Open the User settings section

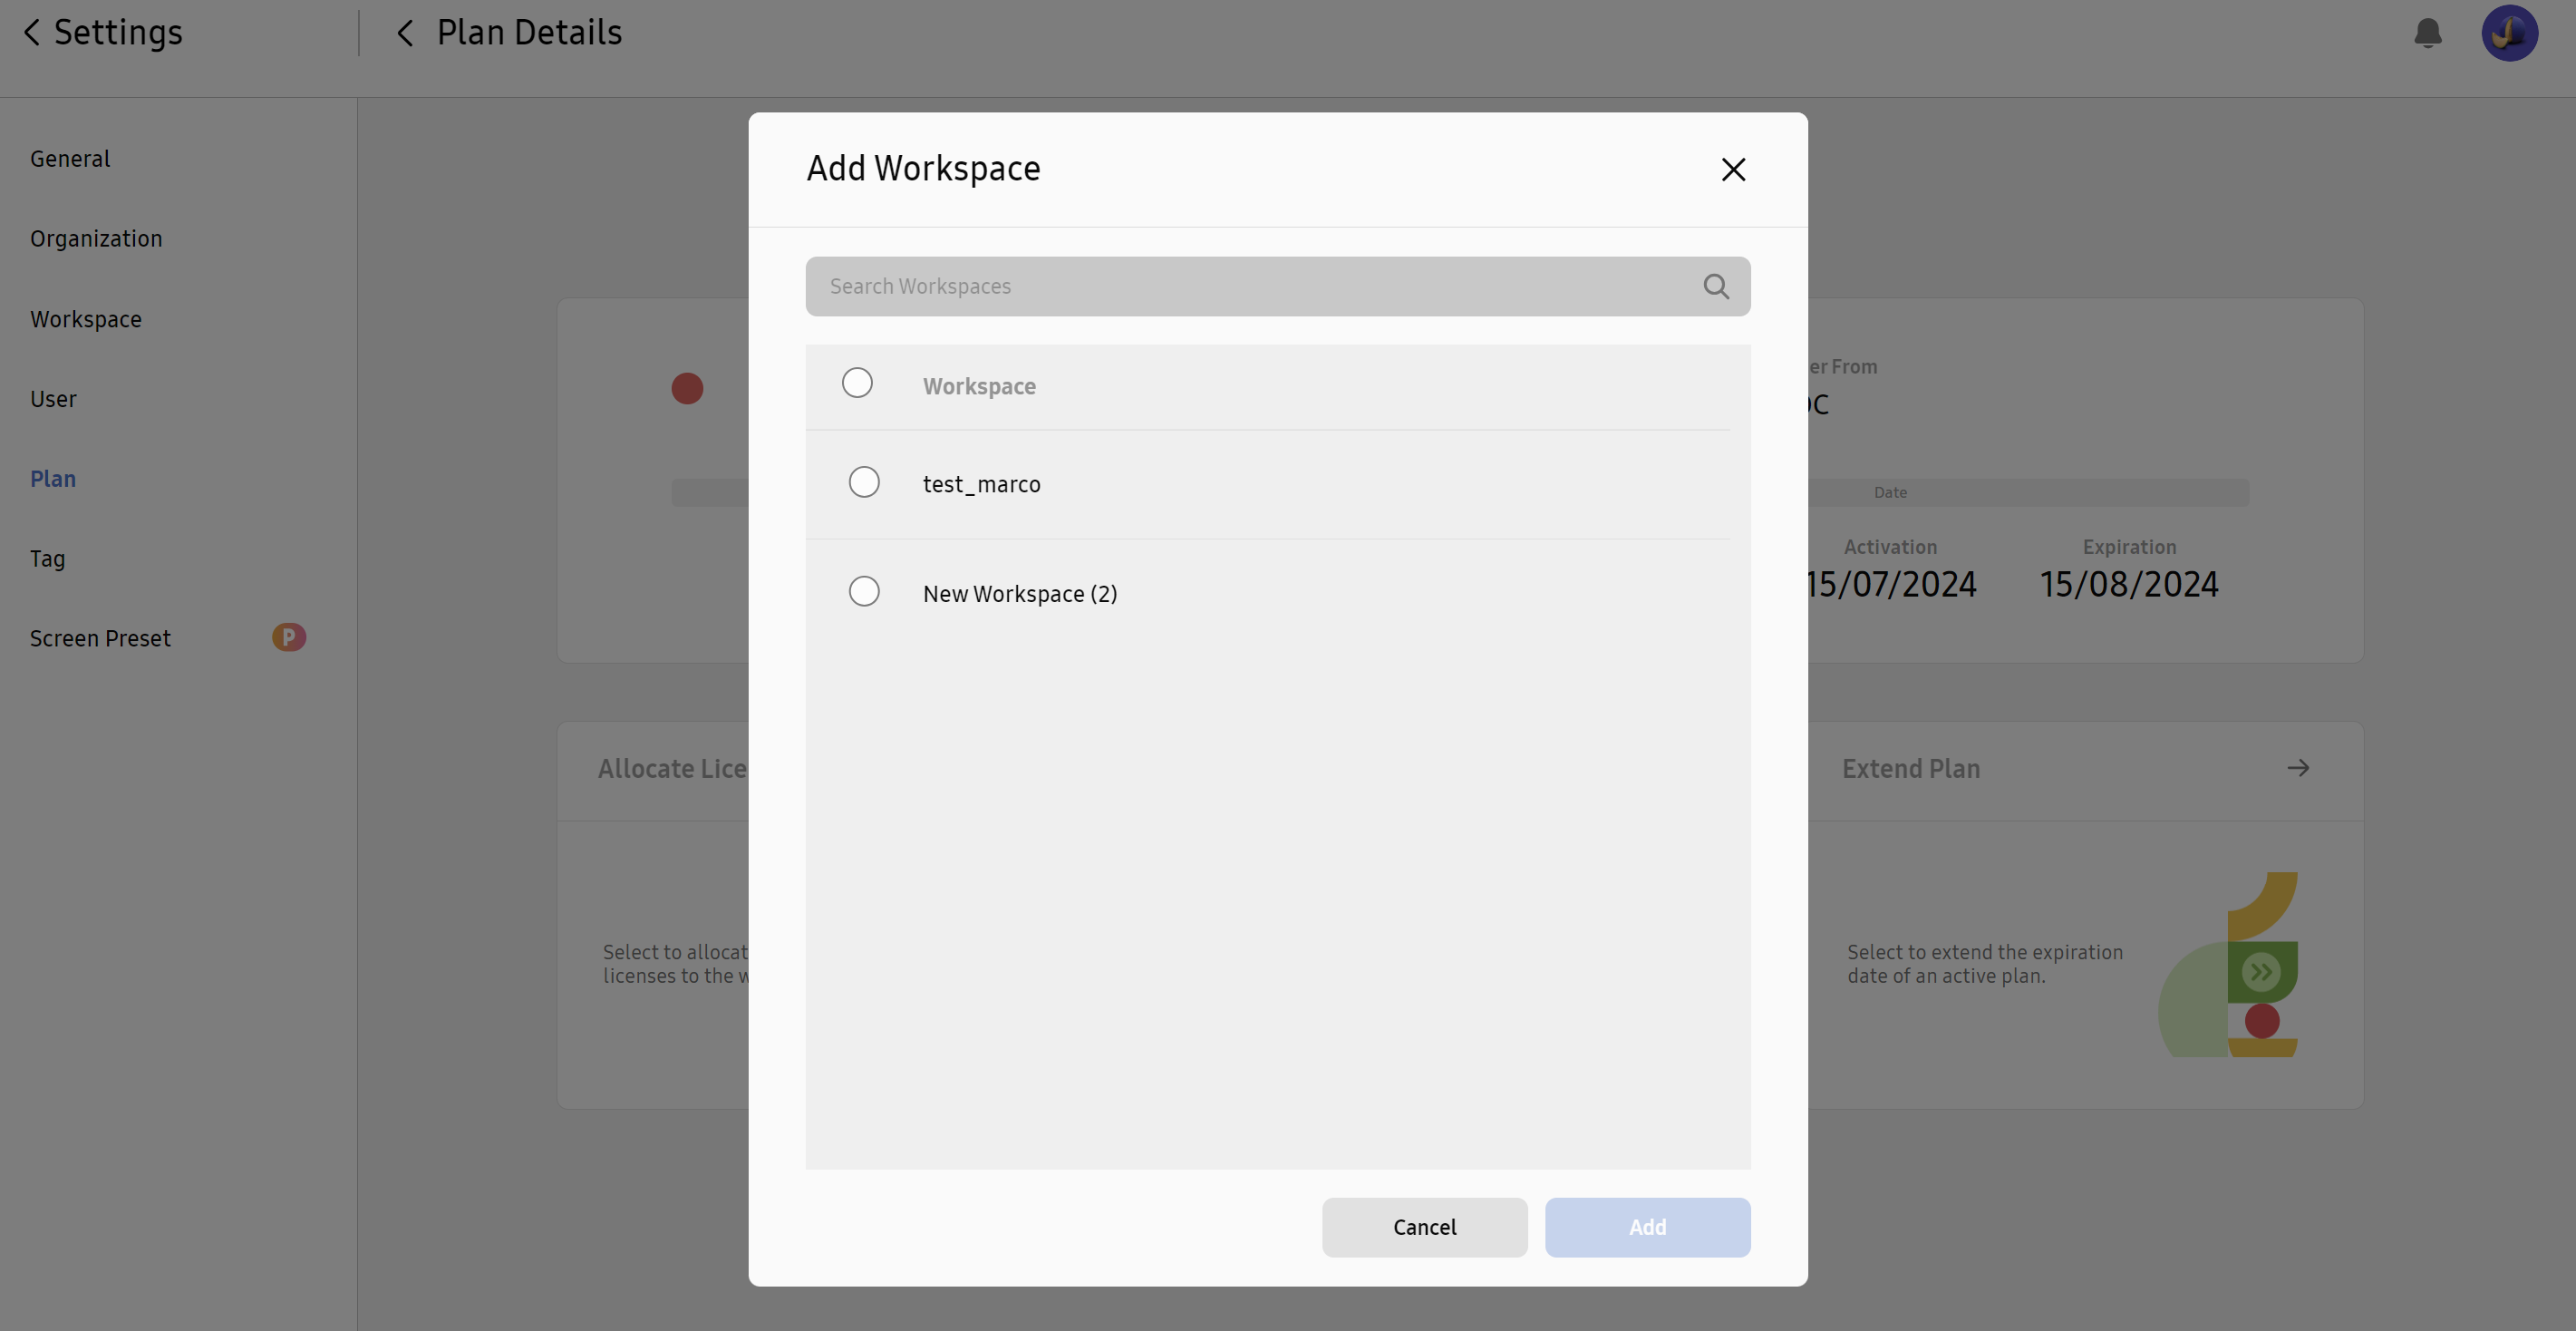click(53, 399)
